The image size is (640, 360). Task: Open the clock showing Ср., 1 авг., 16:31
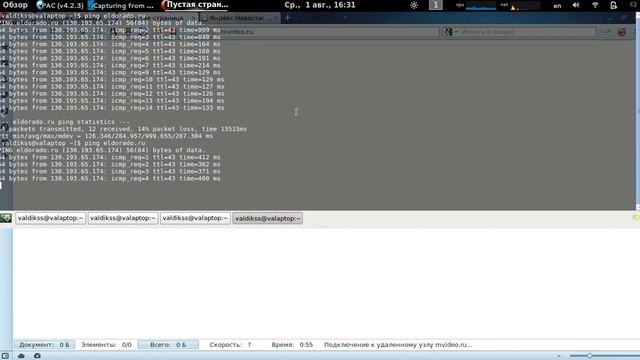(x=320, y=5)
